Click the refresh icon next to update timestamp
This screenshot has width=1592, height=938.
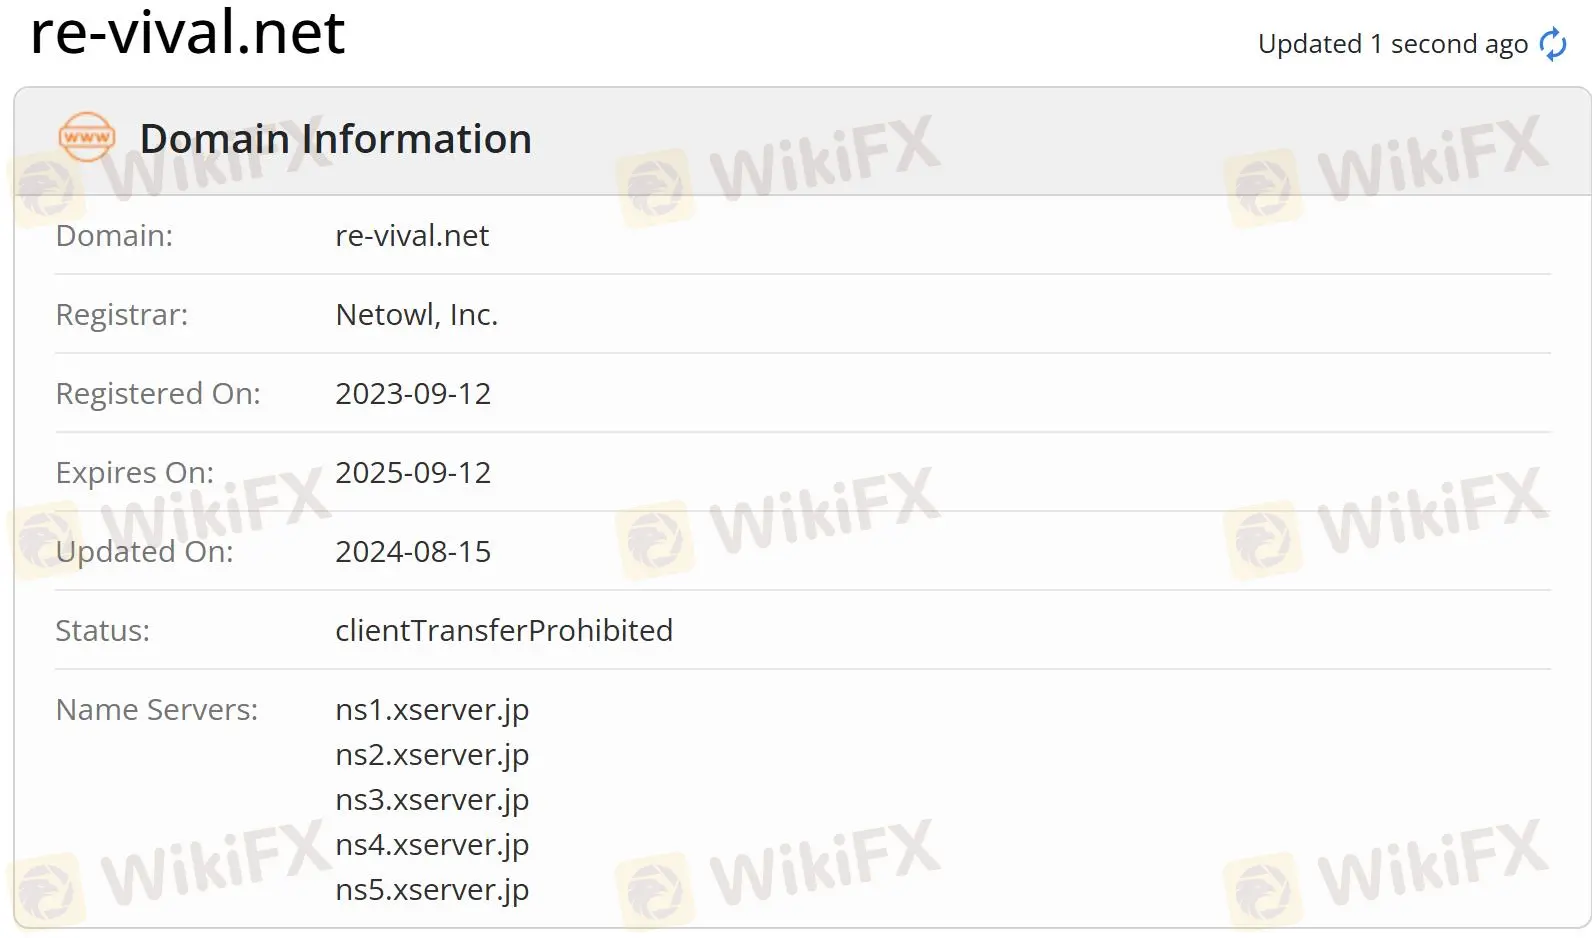pyautogui.click(x=1552, y=44)
